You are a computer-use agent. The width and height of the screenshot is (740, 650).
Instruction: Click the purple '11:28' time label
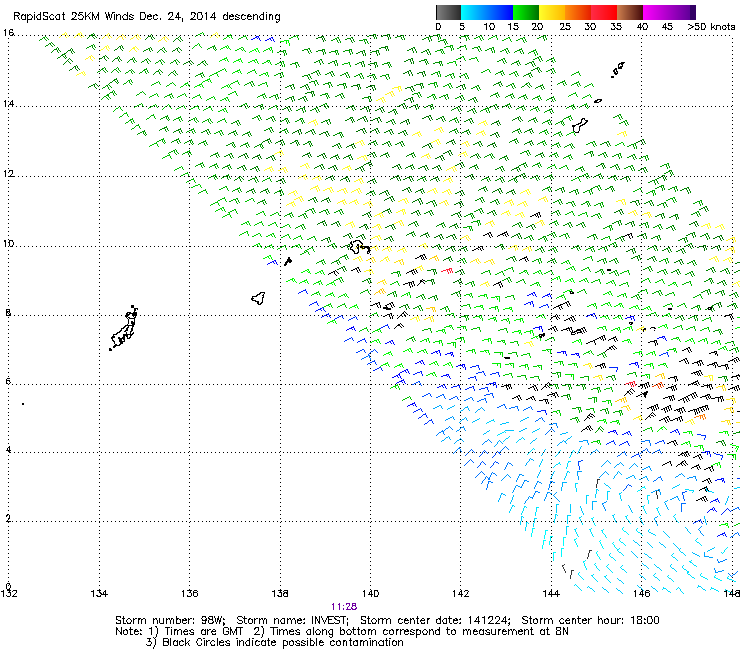344,607
